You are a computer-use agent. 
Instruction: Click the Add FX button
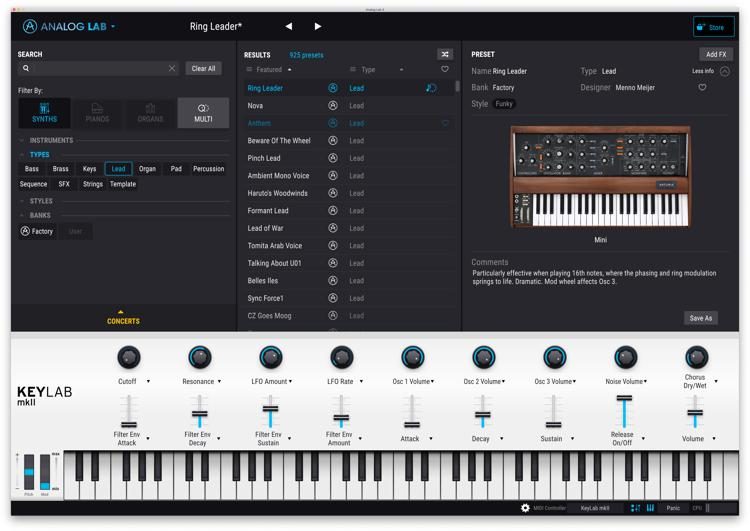coord(716,55)
